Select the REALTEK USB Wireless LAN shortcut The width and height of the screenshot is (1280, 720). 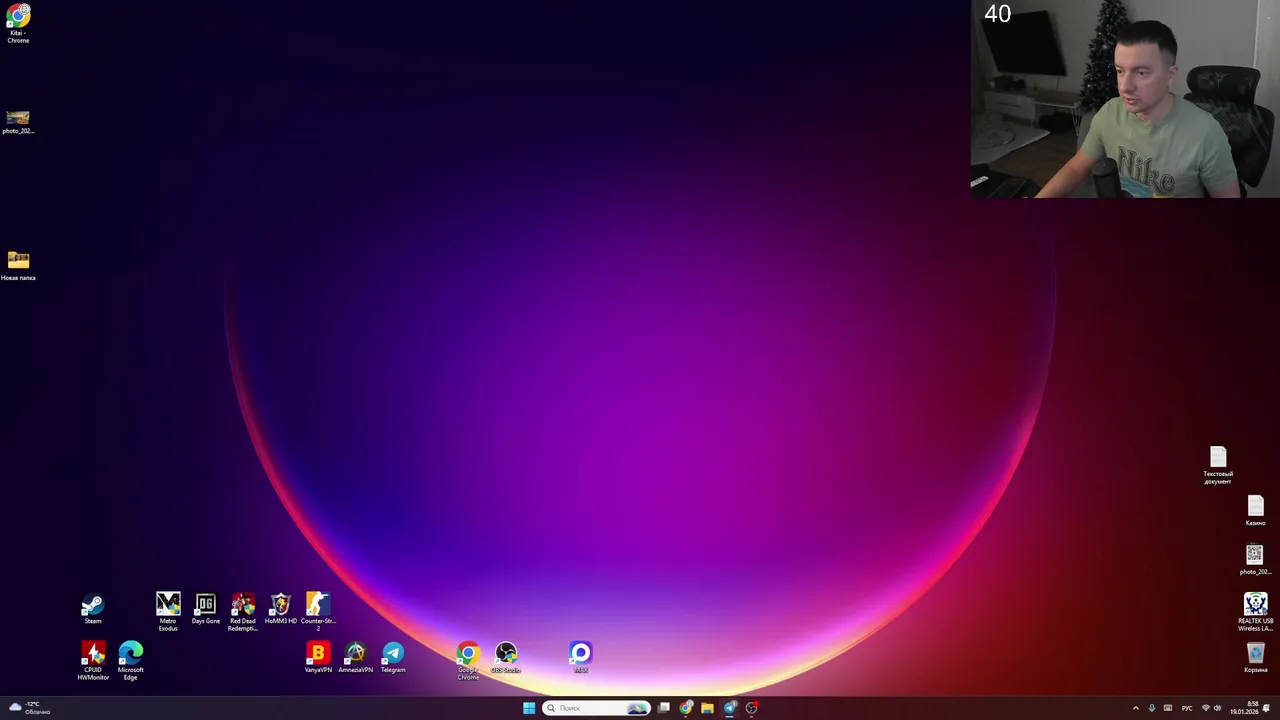tap(1256, 612)
